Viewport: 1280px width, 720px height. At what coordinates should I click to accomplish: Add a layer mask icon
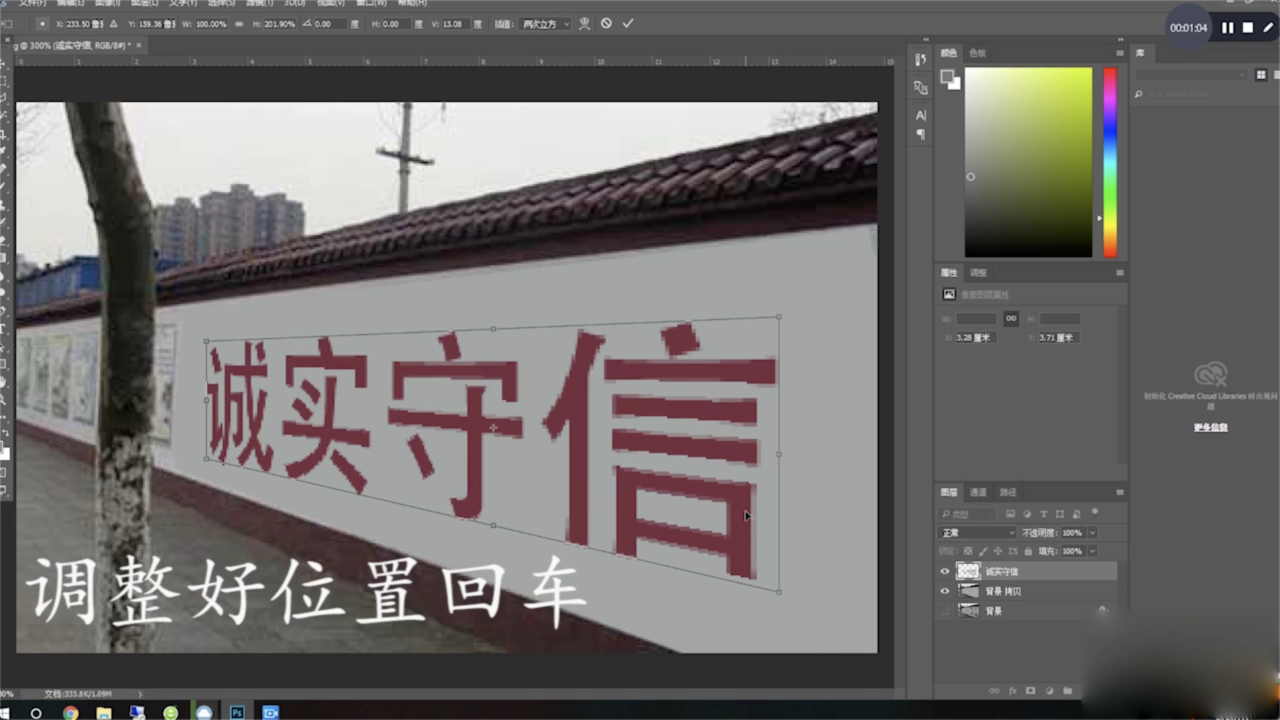1031,691
